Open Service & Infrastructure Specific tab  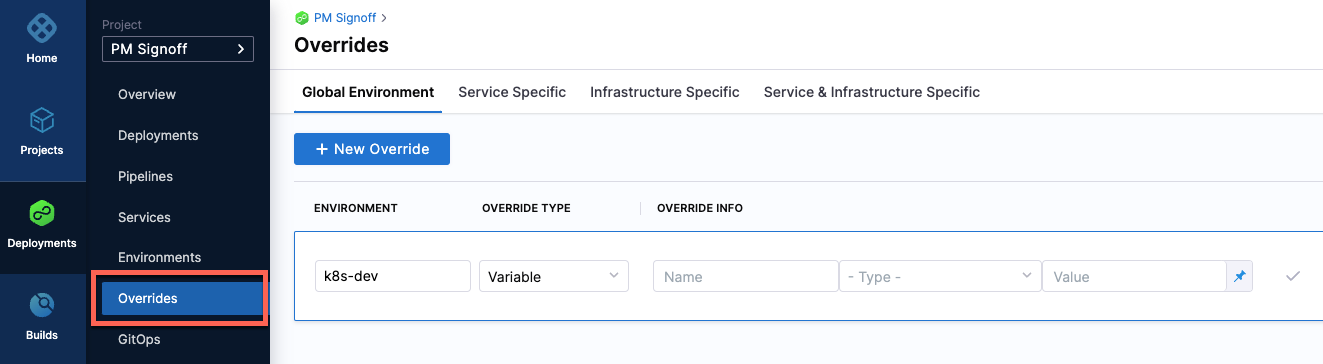[x=872, y=92]
